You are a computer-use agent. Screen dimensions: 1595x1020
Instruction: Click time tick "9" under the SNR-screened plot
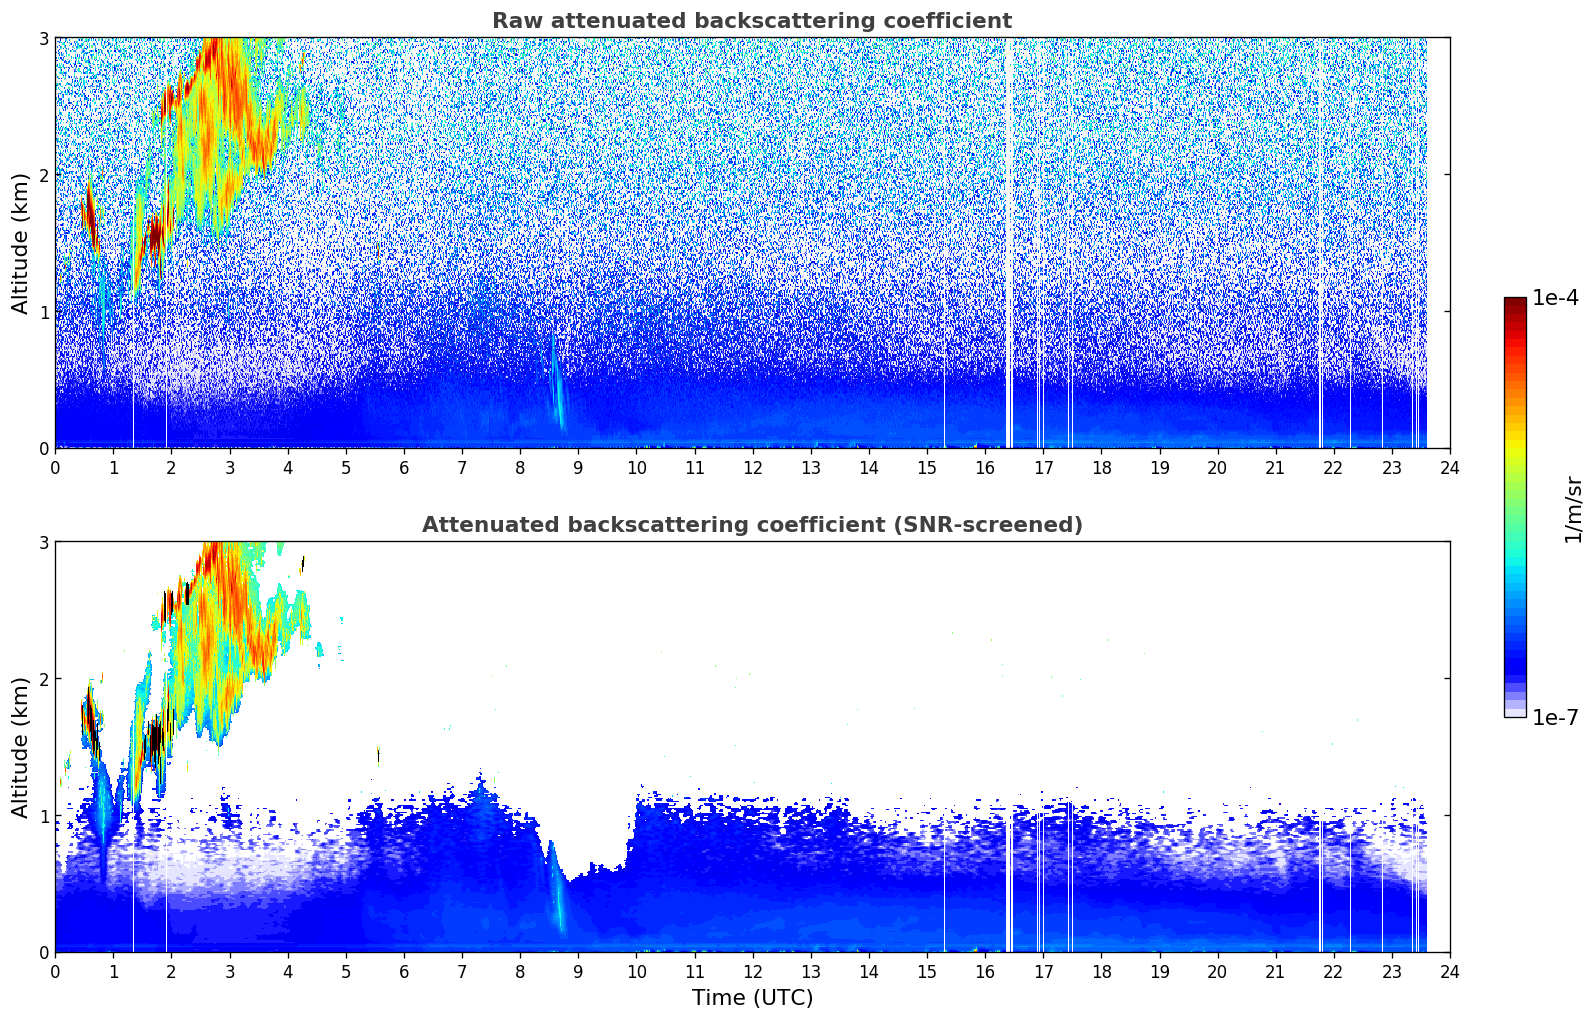578,971
